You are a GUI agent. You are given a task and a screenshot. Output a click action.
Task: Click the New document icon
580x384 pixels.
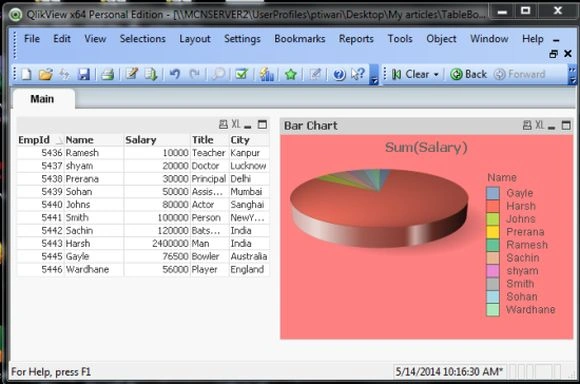26,74
